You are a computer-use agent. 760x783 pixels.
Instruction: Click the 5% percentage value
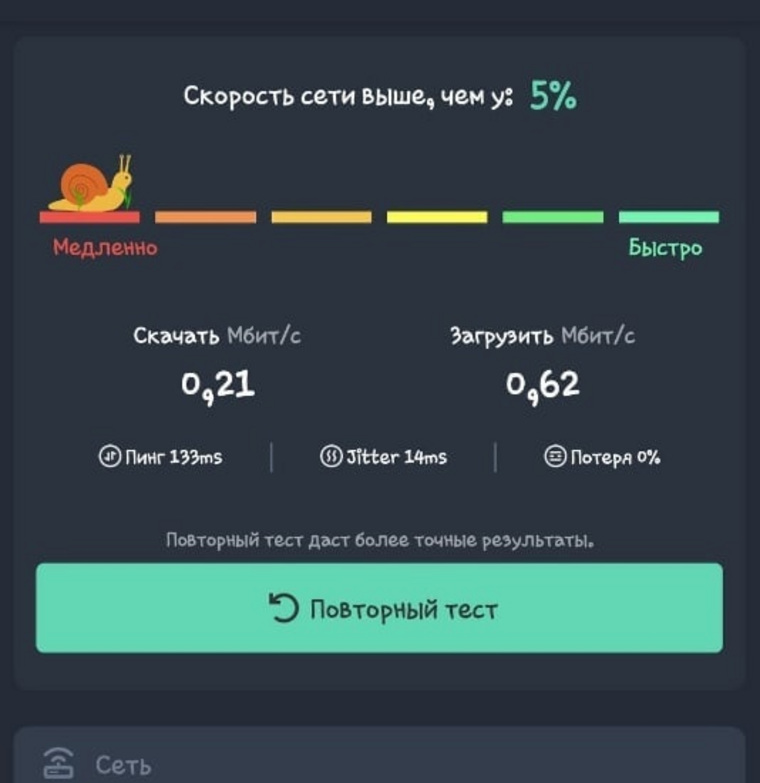553,95
